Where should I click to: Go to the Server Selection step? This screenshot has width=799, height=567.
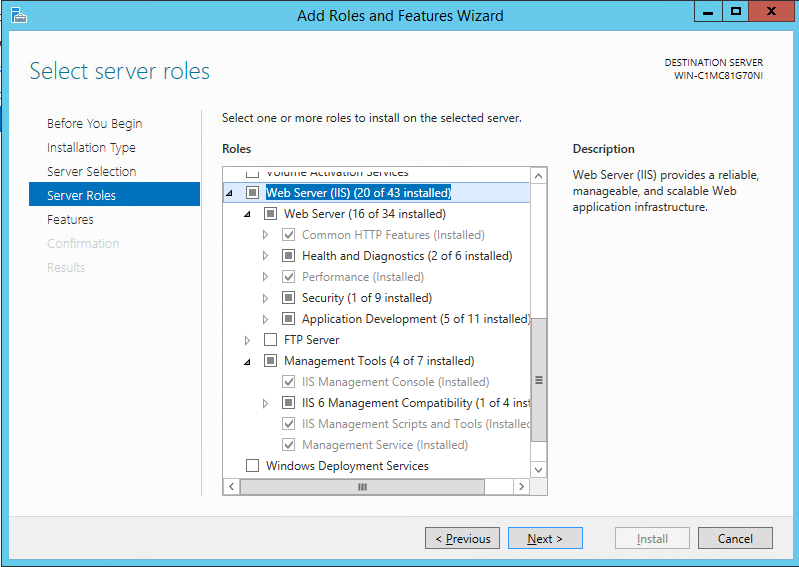(92, 171)
